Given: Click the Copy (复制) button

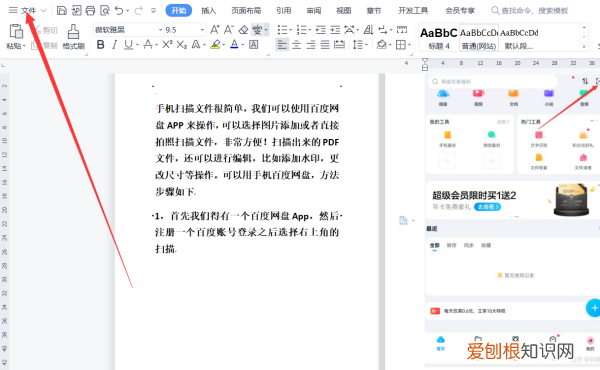Looking at the screenshot, I should pyautogui.click(x=44, y=46).
